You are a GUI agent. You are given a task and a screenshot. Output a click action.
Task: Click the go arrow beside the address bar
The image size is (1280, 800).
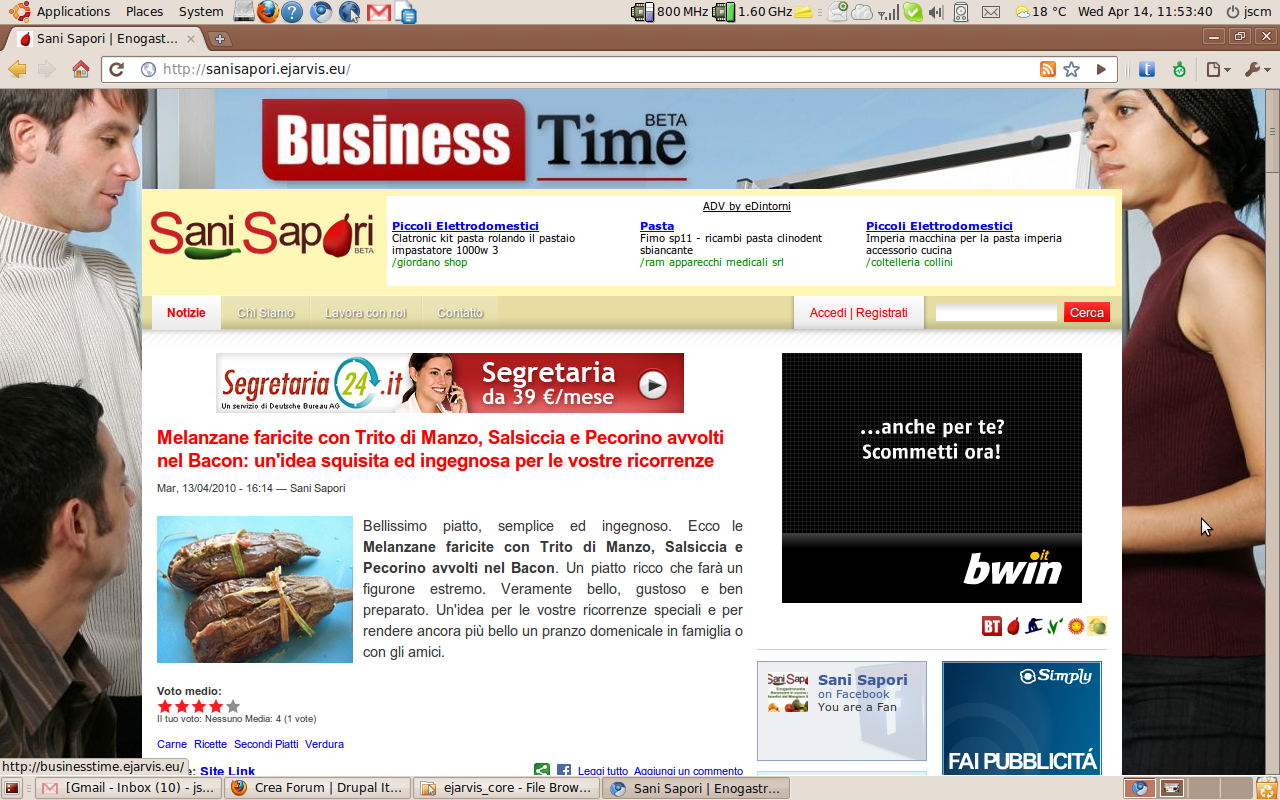pos(1101,69)
